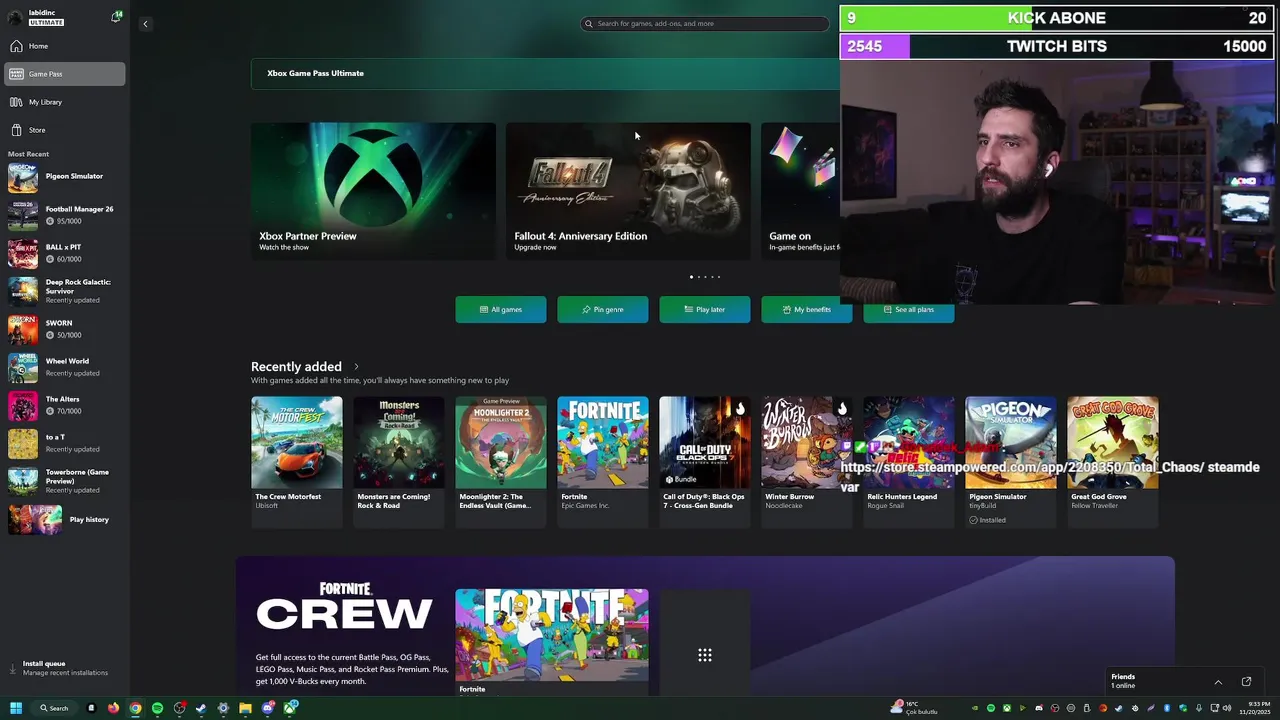Focus the game search field

[706, 23]
